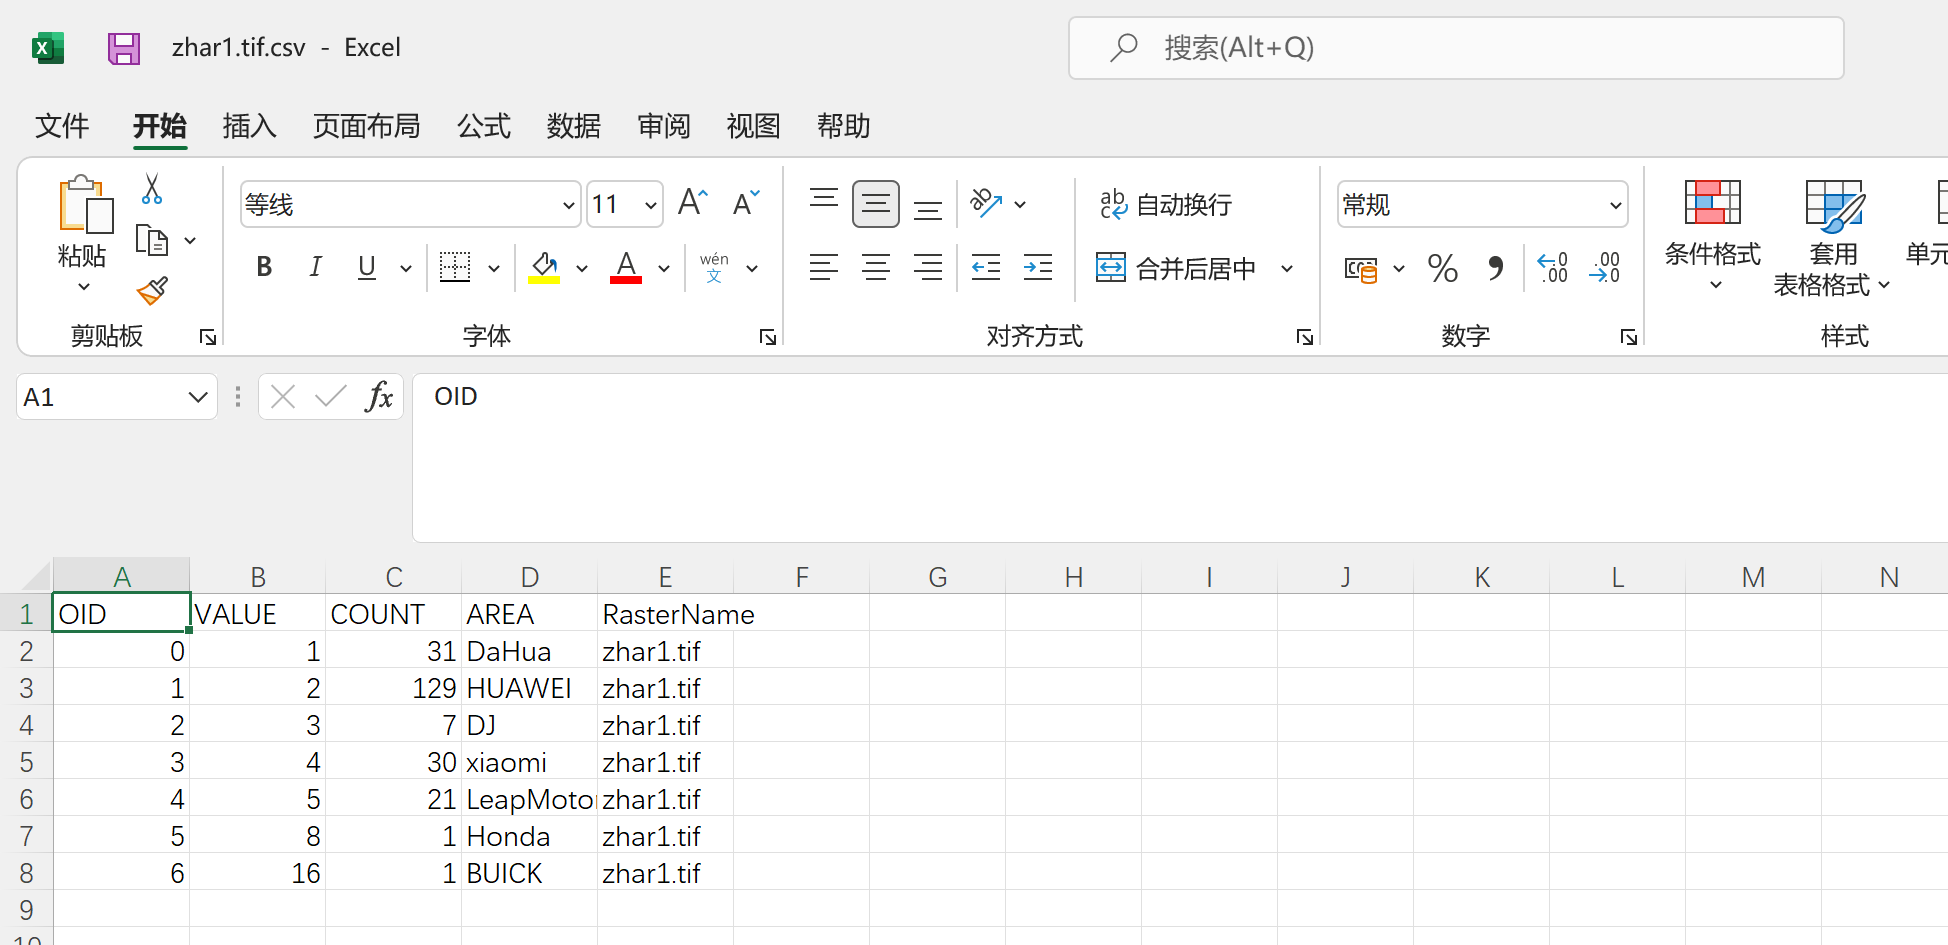
Task: Open the number format dropdown 常规
Action: 1615,205
